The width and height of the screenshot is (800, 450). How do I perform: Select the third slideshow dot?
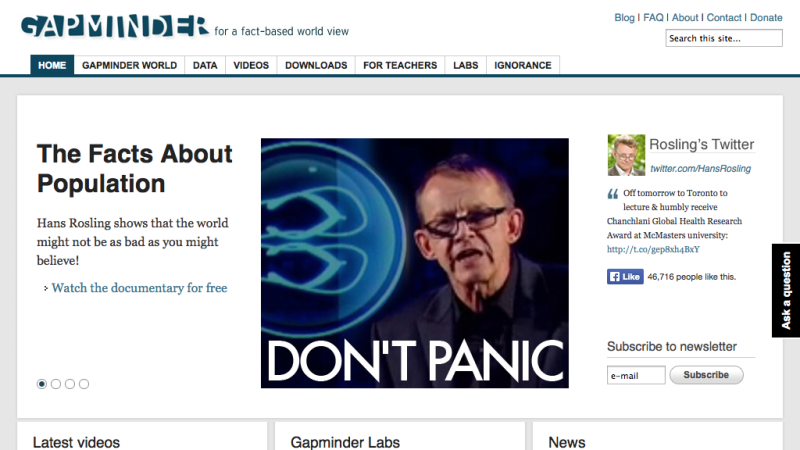point(70,384)
